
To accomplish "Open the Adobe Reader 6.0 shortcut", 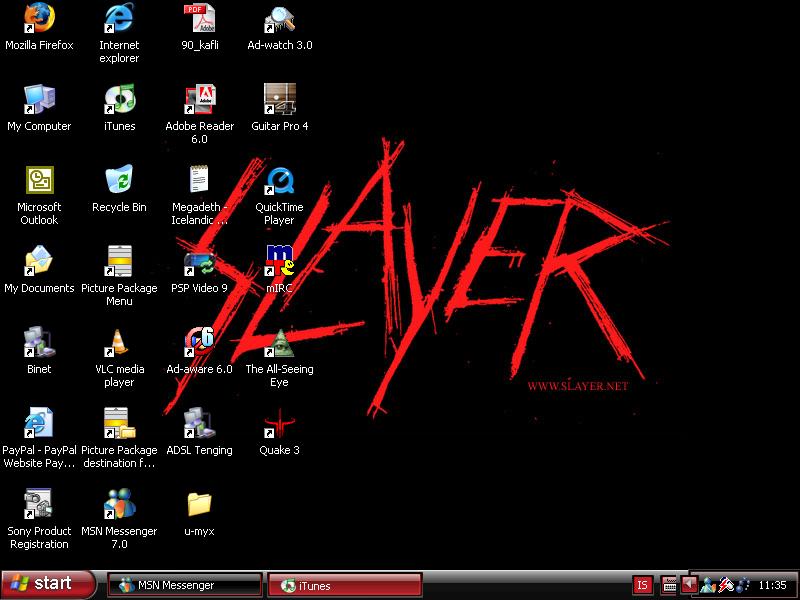I will [199, 99].
